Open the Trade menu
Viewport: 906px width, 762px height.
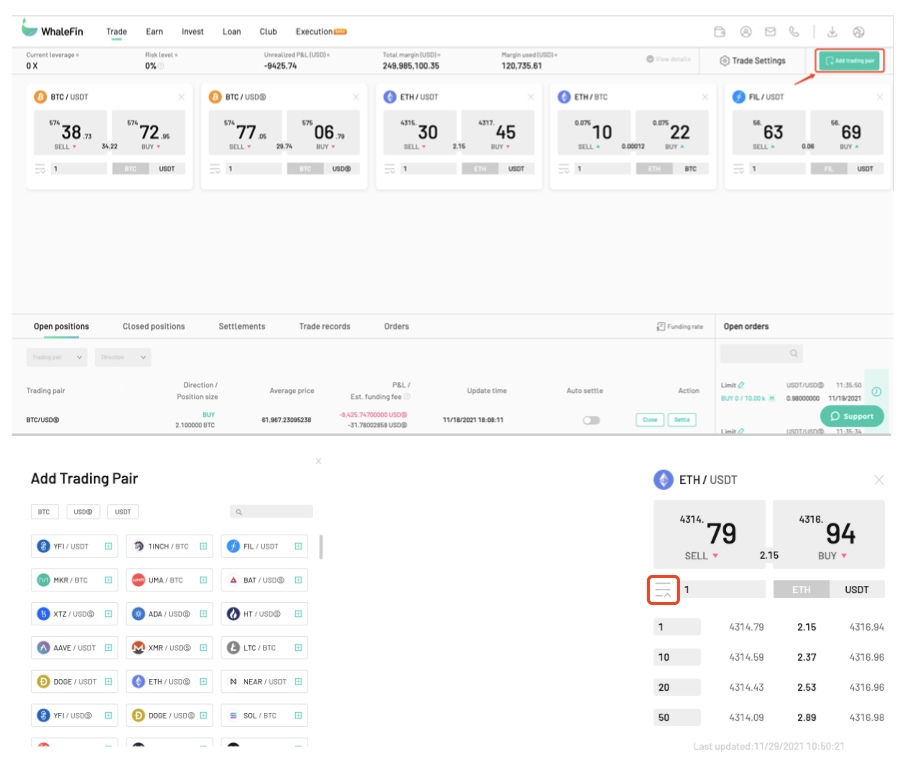coord(116,32)
